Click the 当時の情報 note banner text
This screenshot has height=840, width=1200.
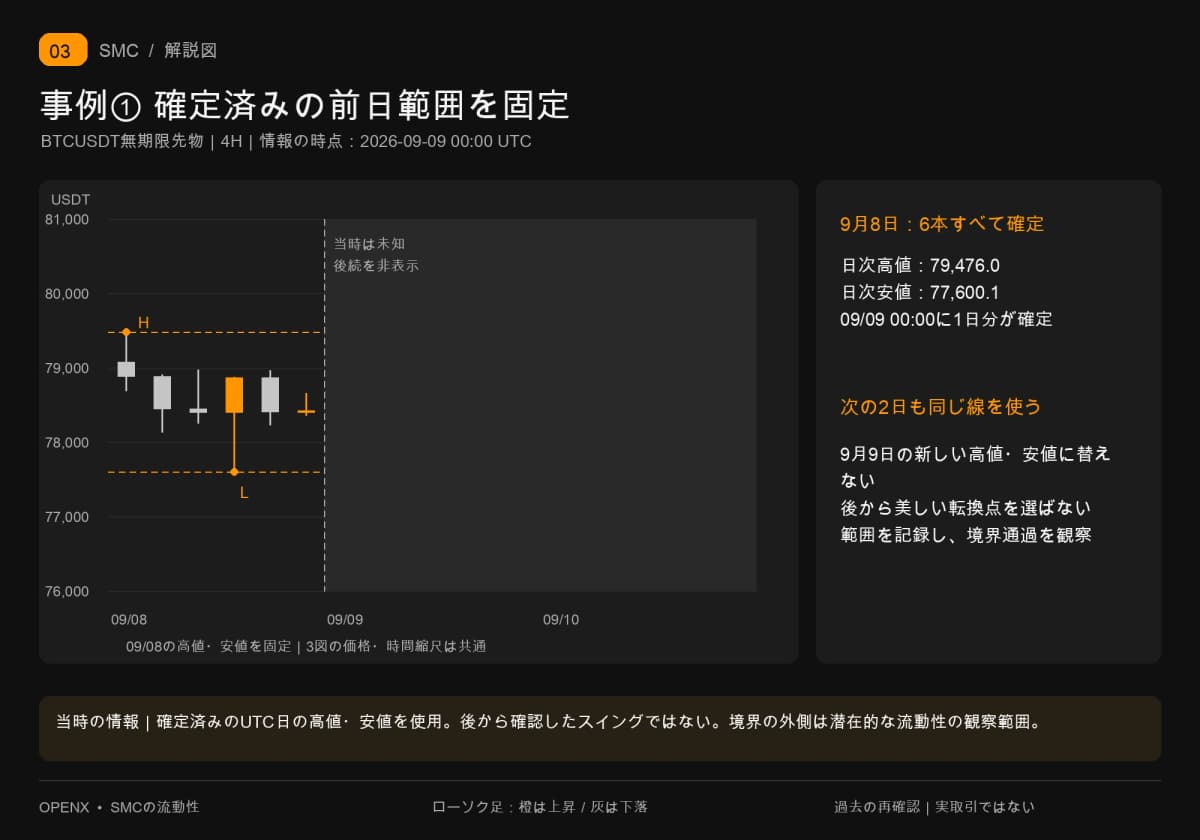[x=548, y=721]
